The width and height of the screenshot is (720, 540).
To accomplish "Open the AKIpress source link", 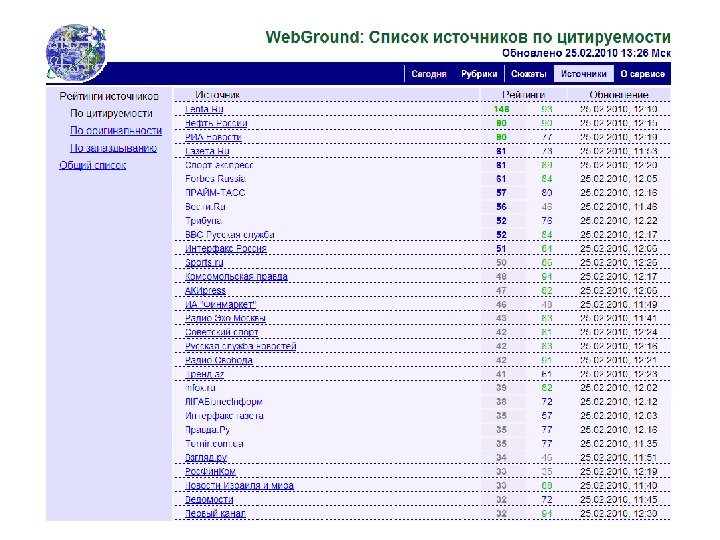I will (x=205, y=291).
